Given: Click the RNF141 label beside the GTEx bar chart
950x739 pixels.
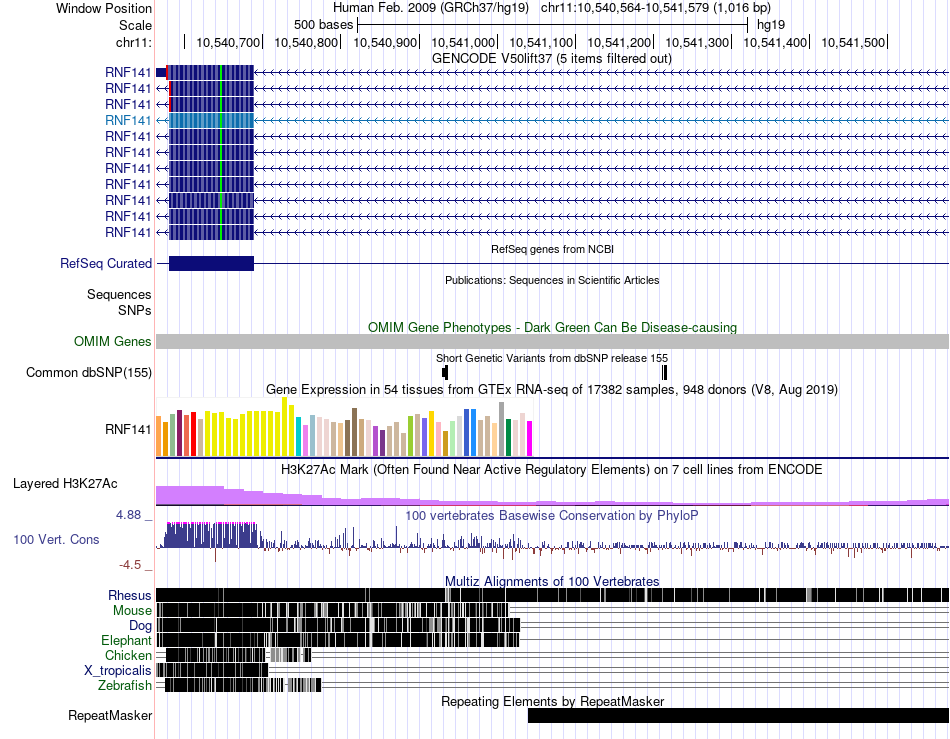Looking at the screenshot, I should pyautogui.click(x=128, y=429).
